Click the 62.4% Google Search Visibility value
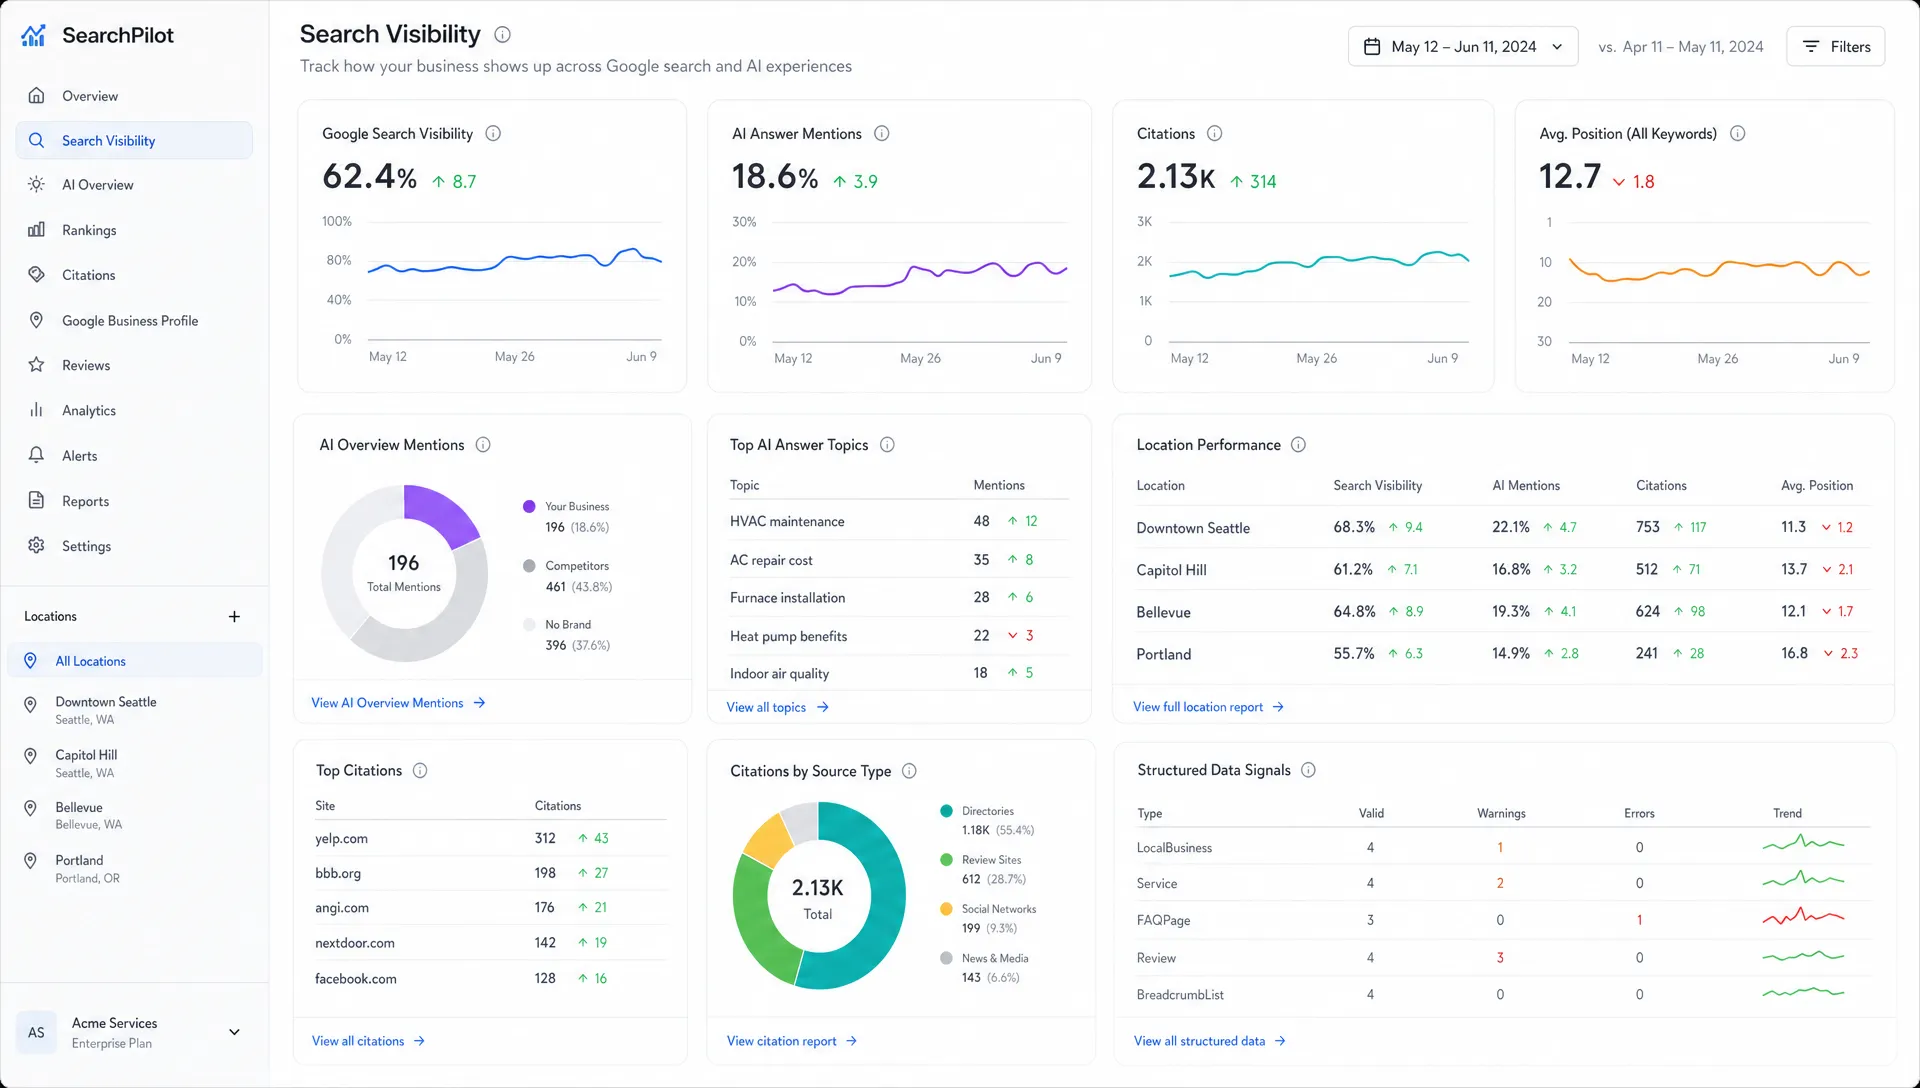Image resolution: width=1920 pixels, height=1088 pixels. 370,177
